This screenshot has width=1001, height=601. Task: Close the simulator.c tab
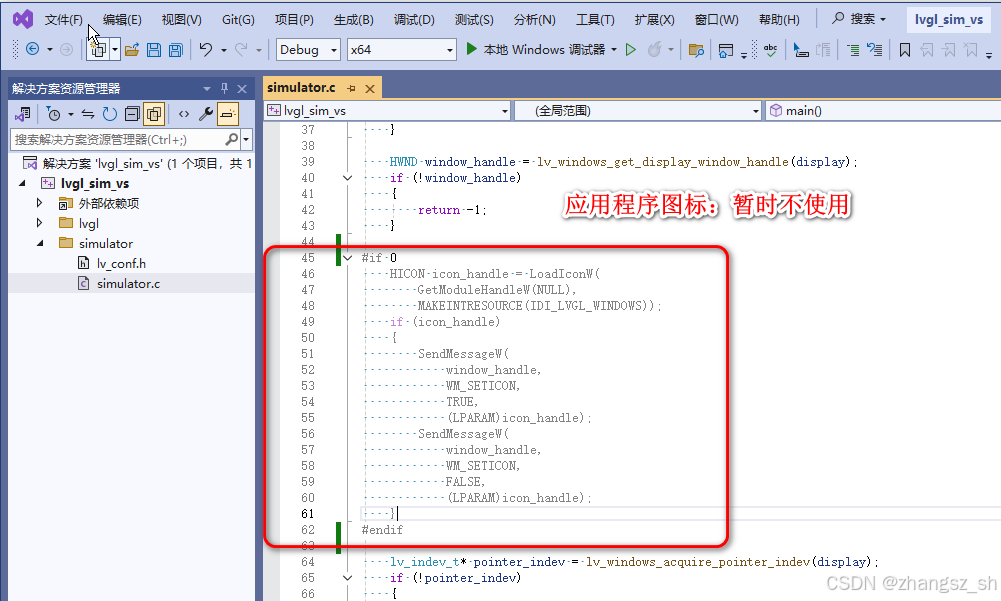tap(370, 88)
